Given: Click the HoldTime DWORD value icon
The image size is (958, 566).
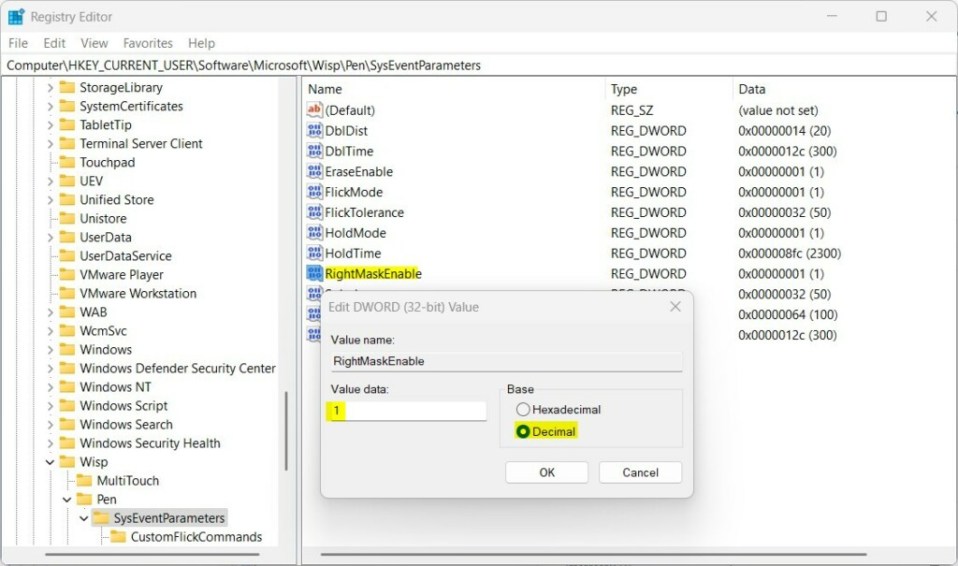Looking at the screenshot, I should click(x=314, y=253).
